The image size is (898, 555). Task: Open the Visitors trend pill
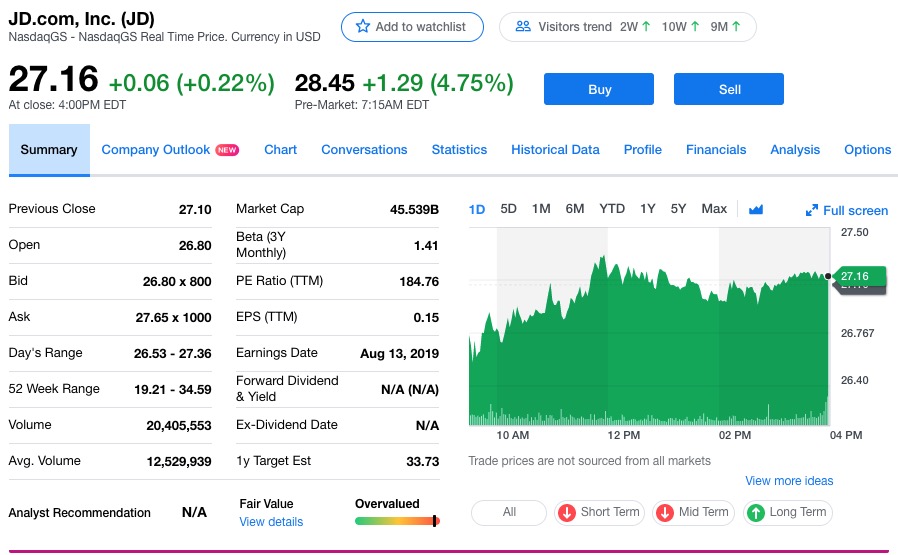(x=628, y=27)
